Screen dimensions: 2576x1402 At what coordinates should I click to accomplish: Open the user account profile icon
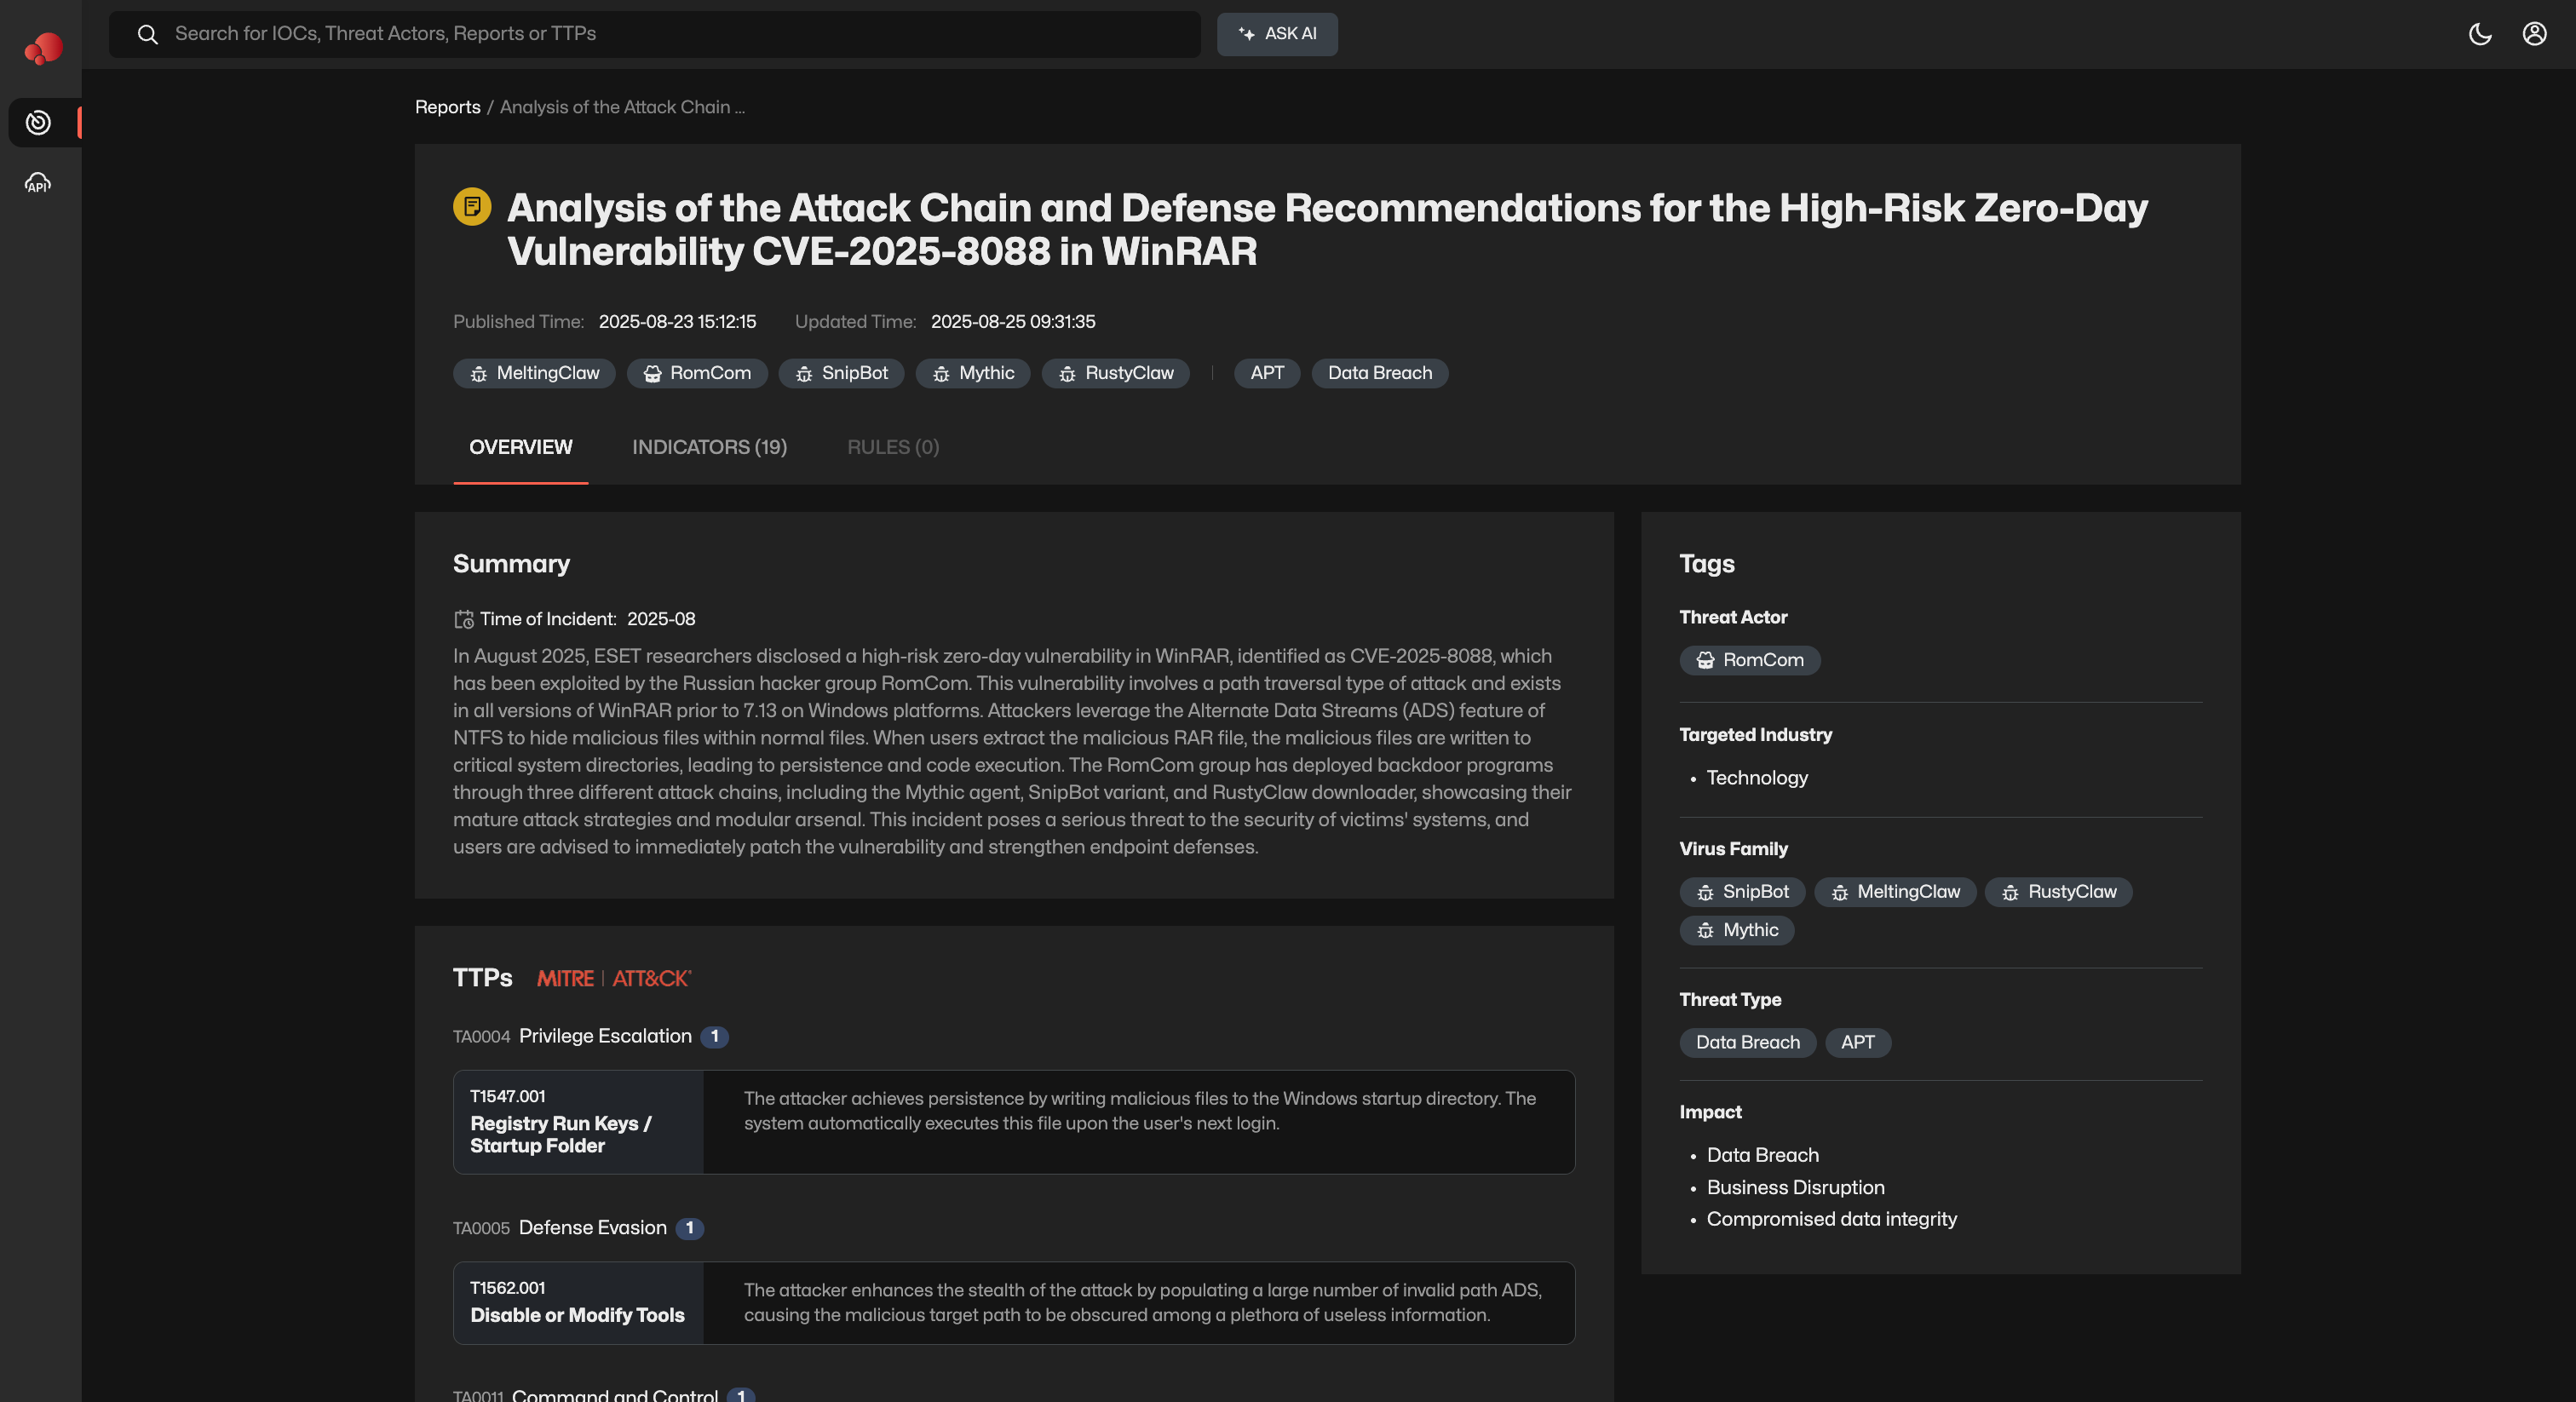[x=2533, y=34]
